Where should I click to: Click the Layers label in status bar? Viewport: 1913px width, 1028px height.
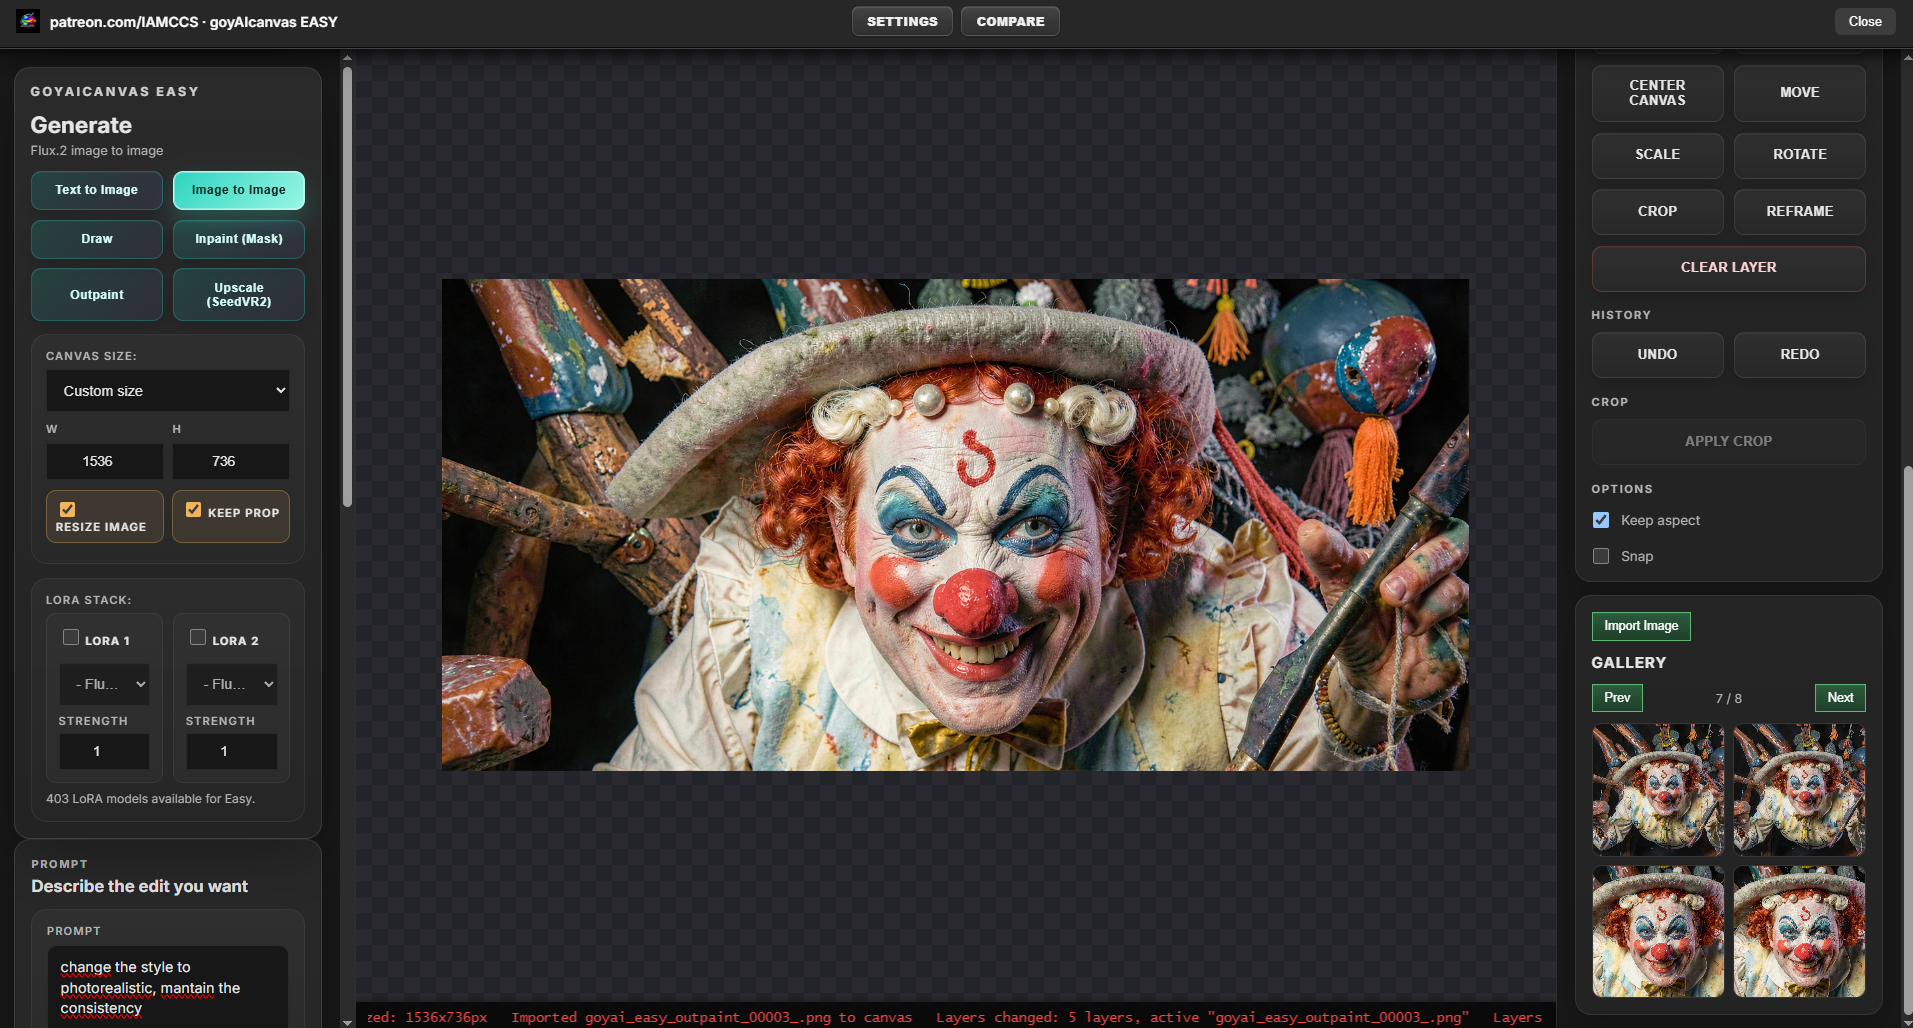pos(1517,1017)
